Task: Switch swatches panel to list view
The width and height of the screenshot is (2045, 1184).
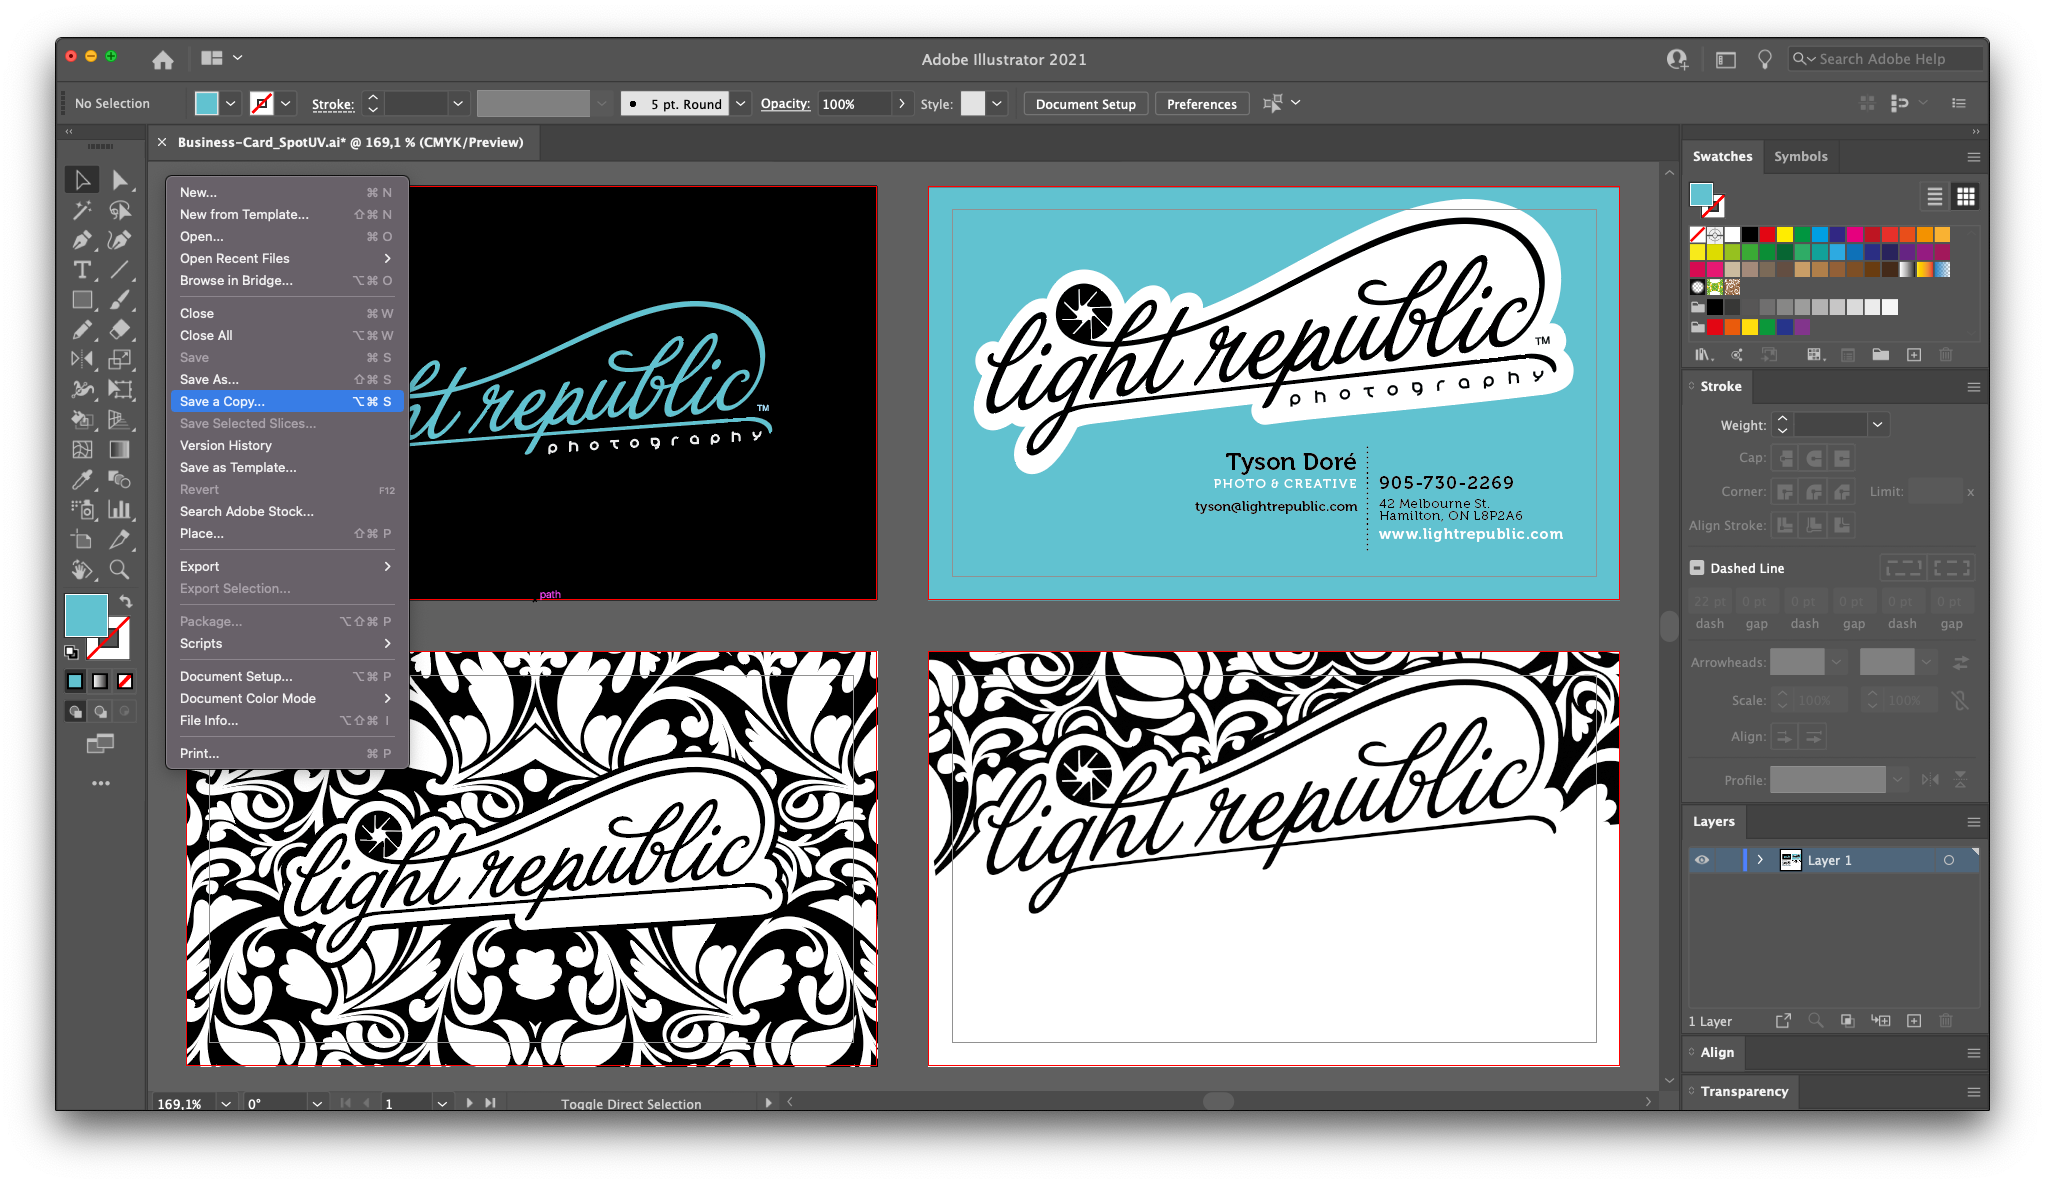Action: tap(1935, 197)
